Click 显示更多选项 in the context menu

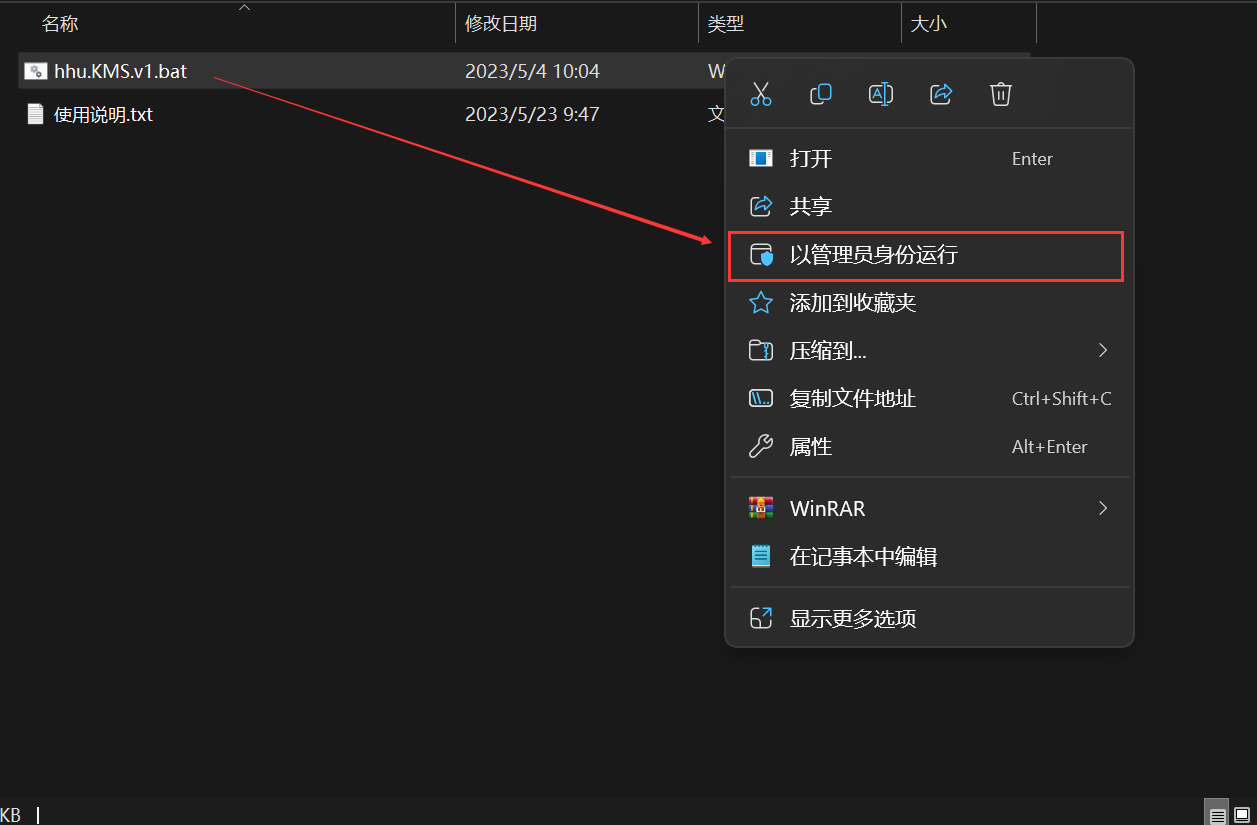coord(851,618)
